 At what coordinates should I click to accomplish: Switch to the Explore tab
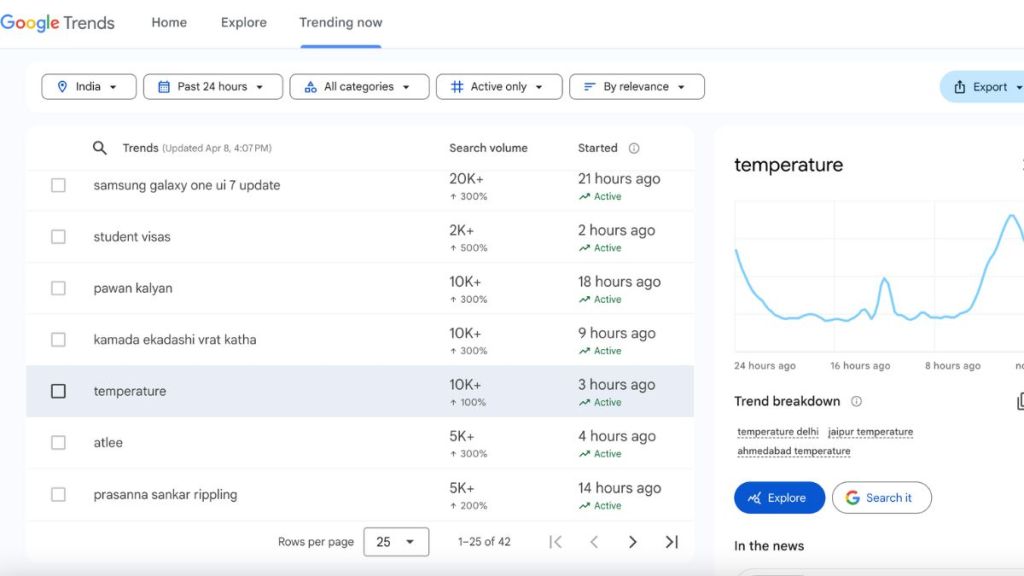[244, 23]
